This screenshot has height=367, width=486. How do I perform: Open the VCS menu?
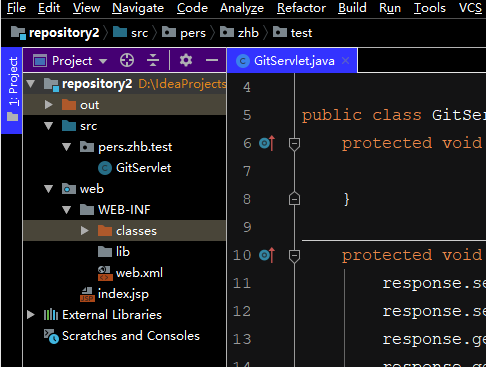tap(470, 8)
